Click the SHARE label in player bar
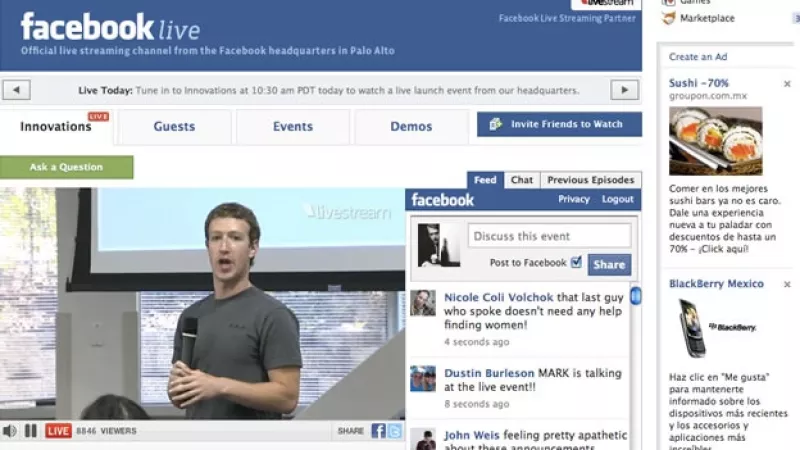The height and width of the screenshot is (450, 800). point(351,431)
